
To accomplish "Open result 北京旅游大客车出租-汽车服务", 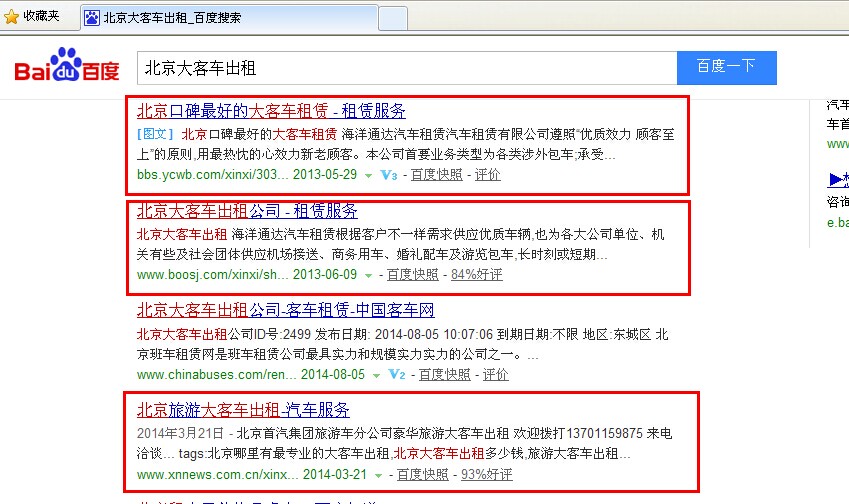I will [243, 410].
